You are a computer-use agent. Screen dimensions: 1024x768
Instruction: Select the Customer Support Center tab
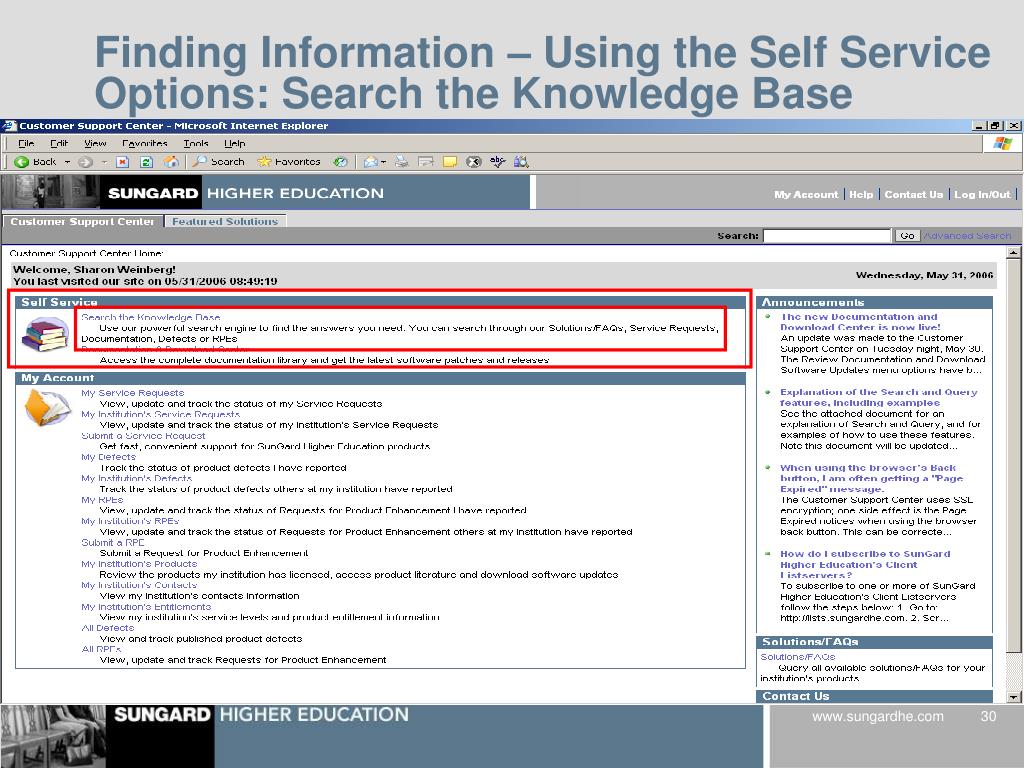pos(82,221)
